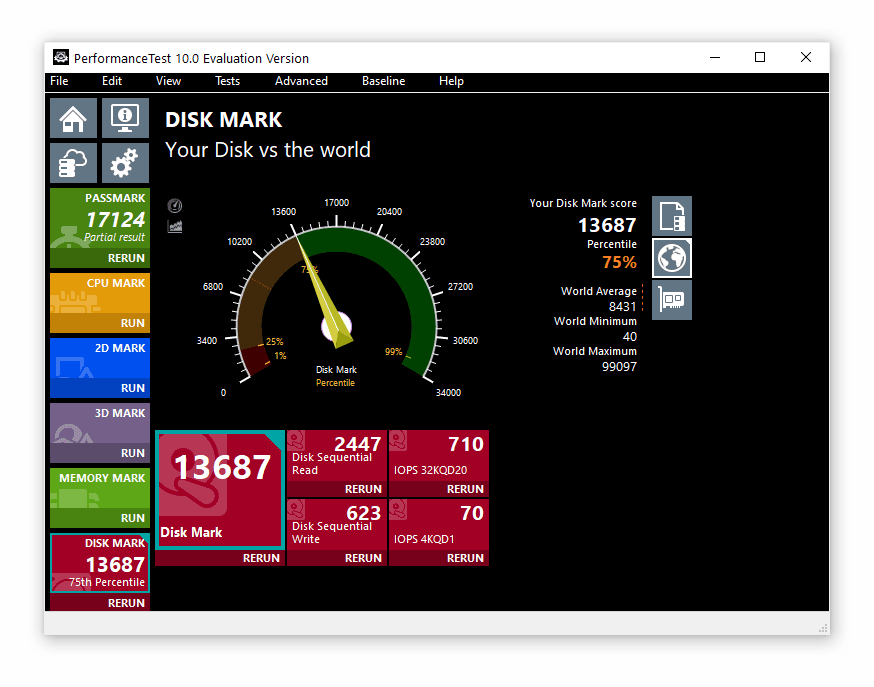The image size is (874, 687).
Task: Open the Home dashboard icon
Action: tap(73, 118)
